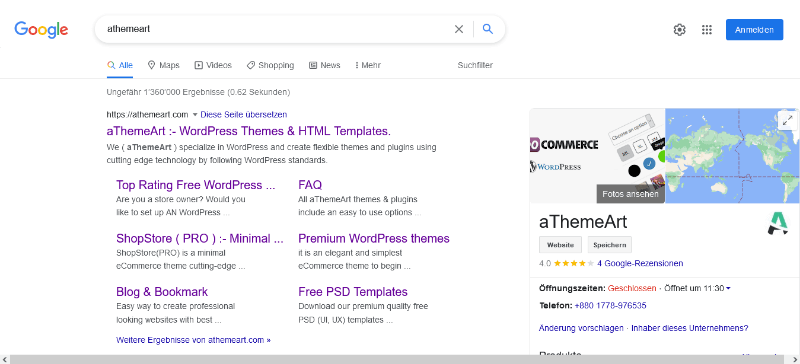
Task: Open aThemeArt WordPress Themes & HTML Templates result
Action: tap(248, 131)
